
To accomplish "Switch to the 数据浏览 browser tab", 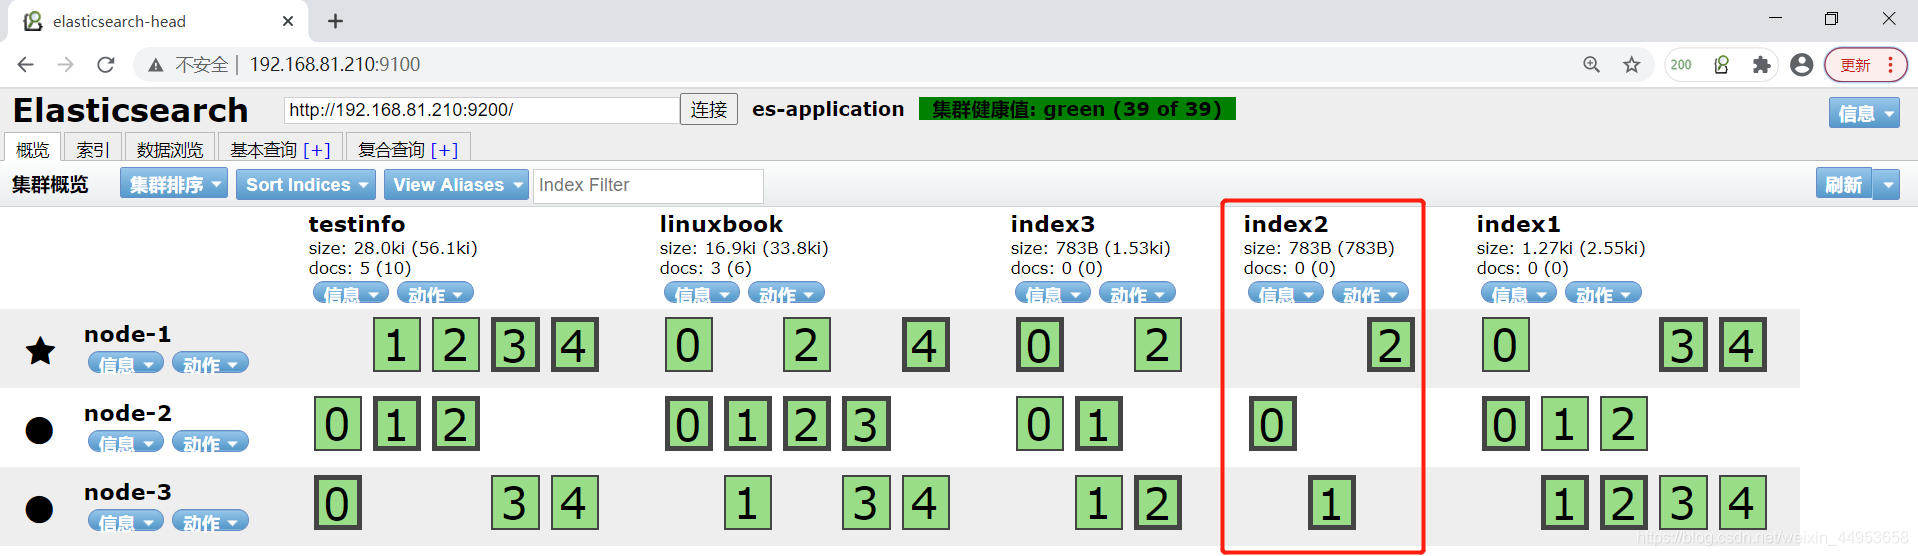I will point(170,149).
